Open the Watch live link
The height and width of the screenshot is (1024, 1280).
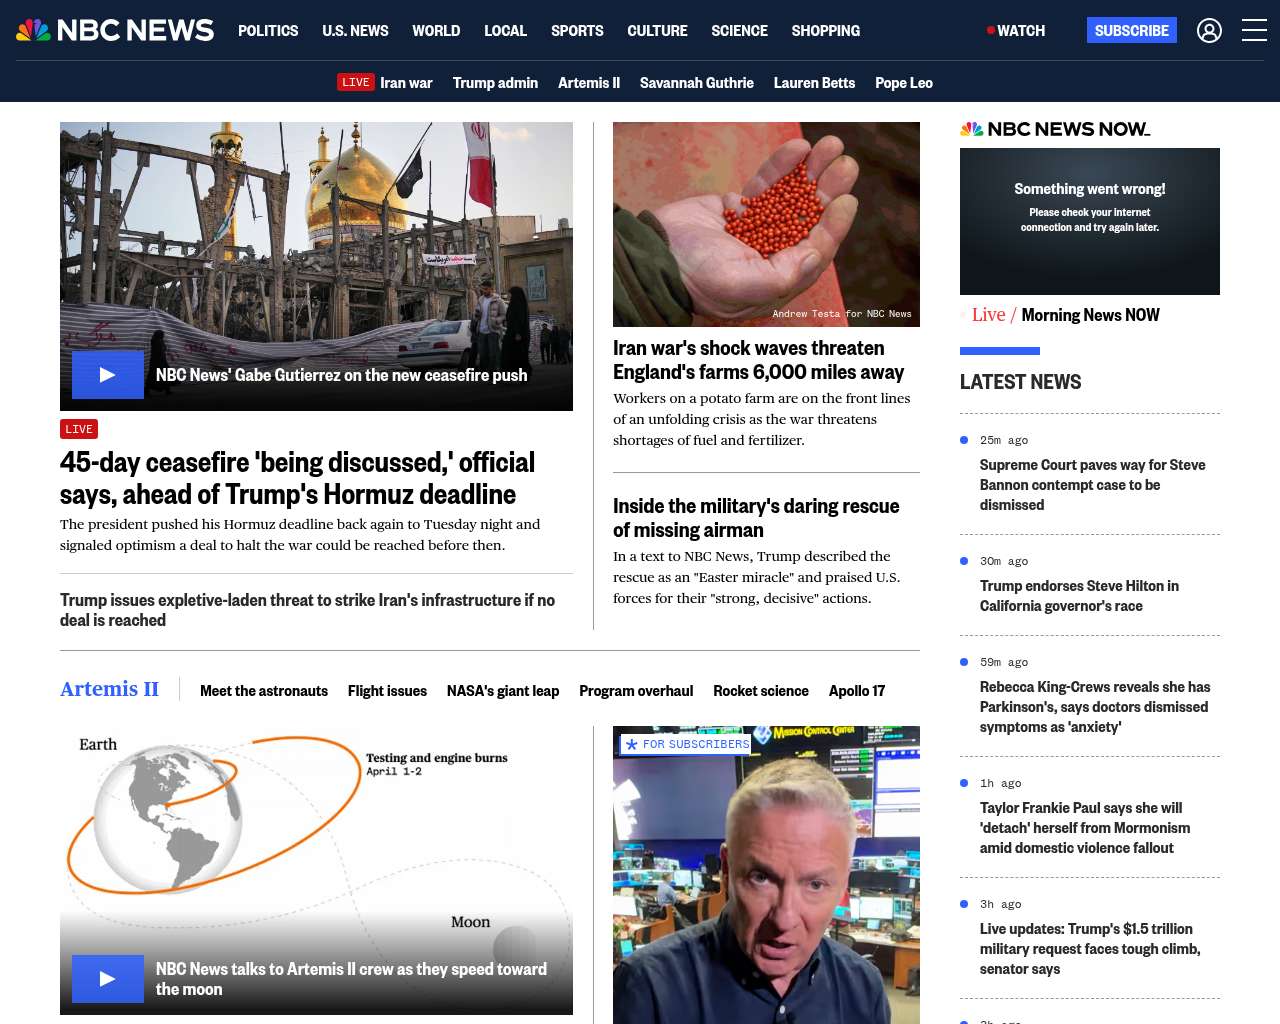pyautogui.click(x=1016, y=31)
